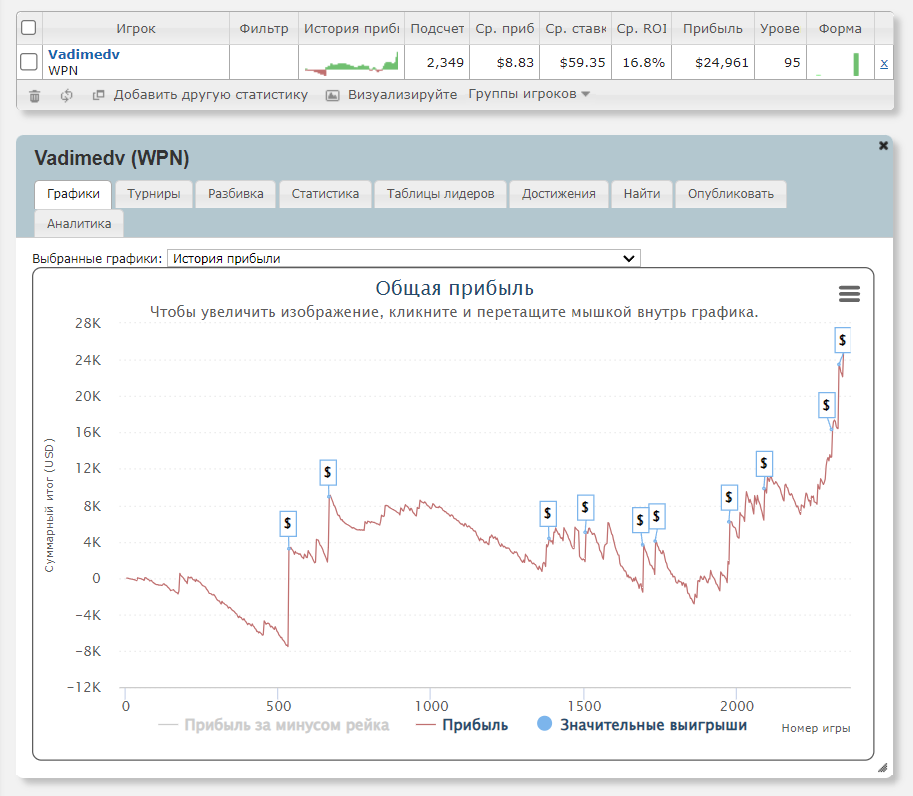Screen dimensions: 913x796
Task: Click the trash delete icon
Action: tap(35, 95)
